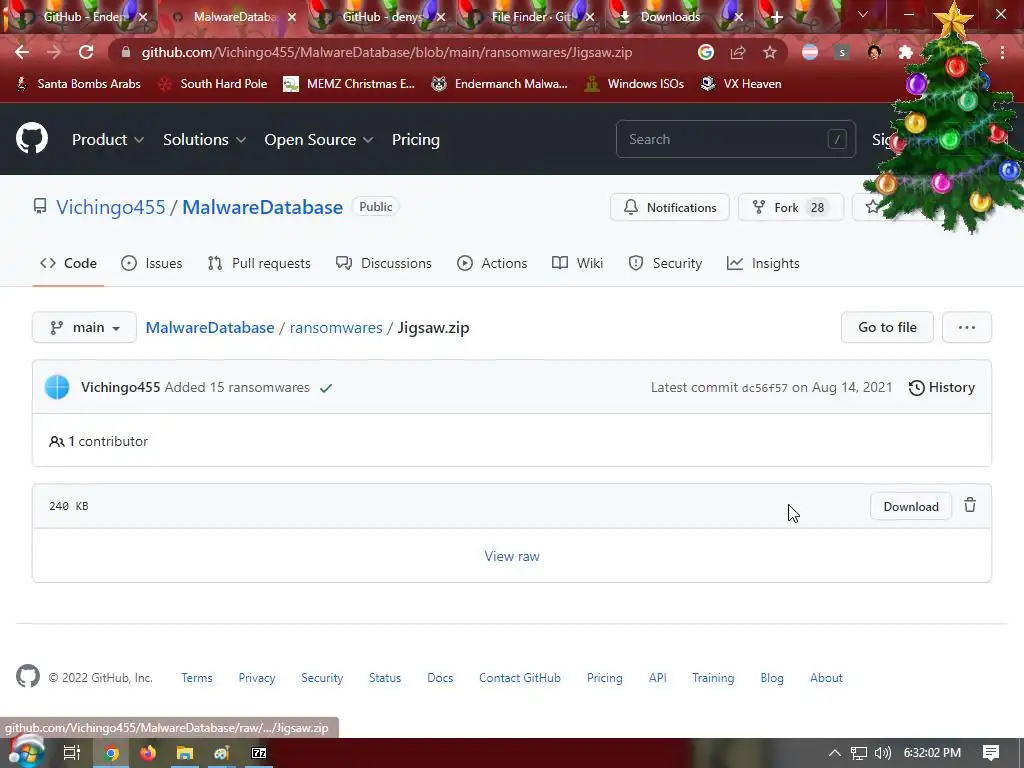
Task: Go to GitHub homepage via octocat logo
Action: tap(32, 138)
